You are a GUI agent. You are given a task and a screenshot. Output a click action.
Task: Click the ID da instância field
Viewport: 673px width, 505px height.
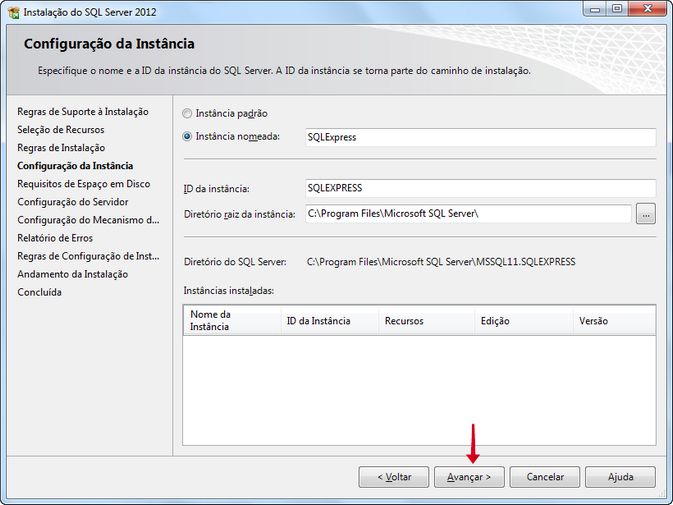[480, 188]
